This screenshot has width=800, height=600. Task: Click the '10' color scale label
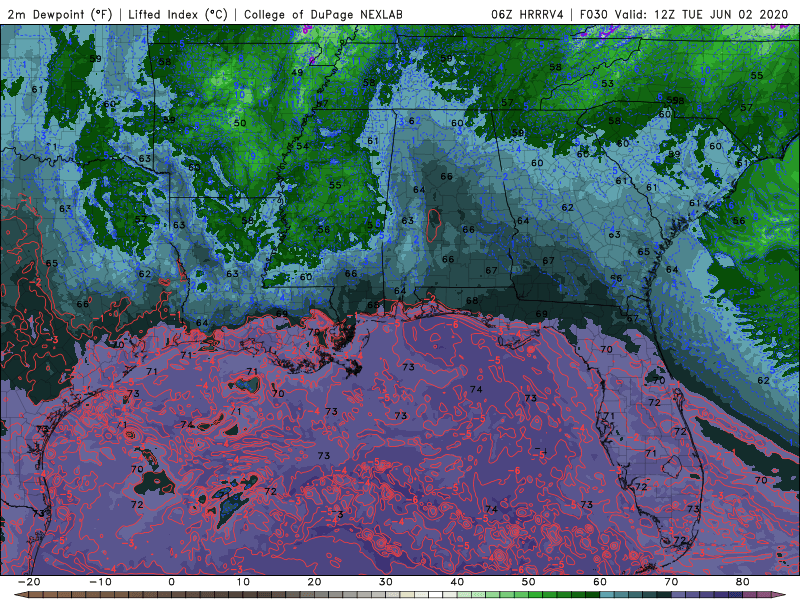coord(243,582)
